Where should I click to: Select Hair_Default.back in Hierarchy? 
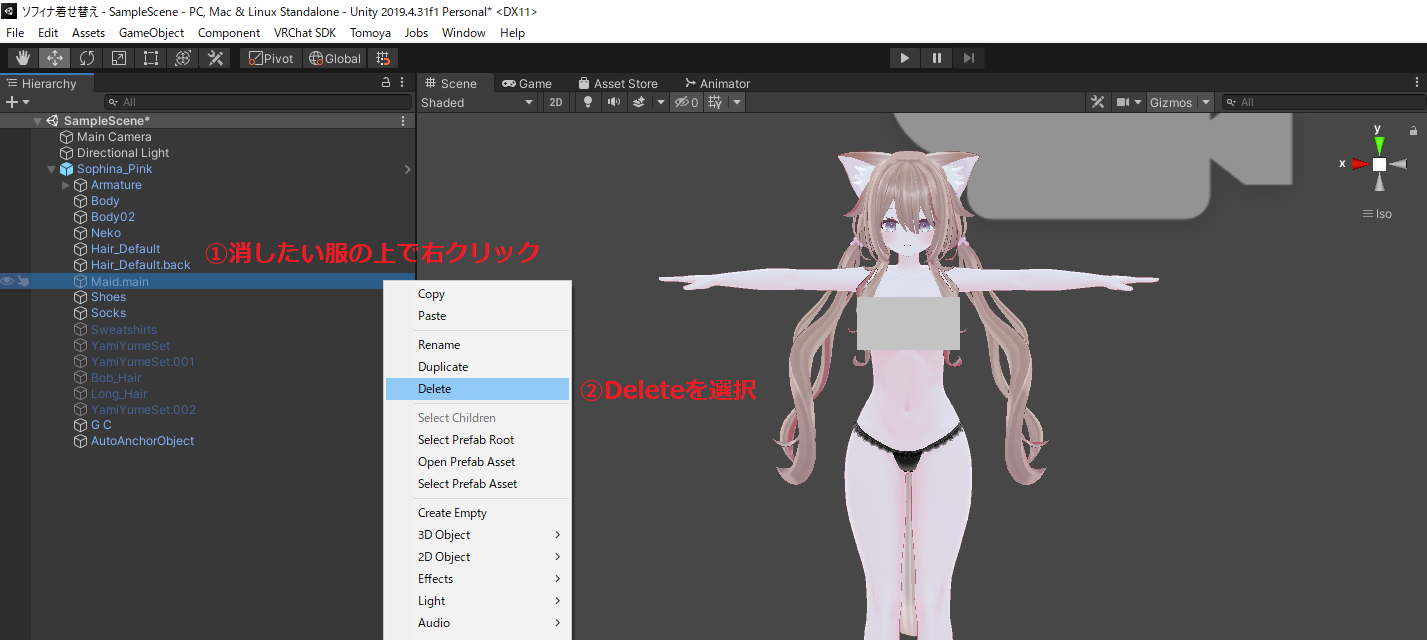pos(140,265)
